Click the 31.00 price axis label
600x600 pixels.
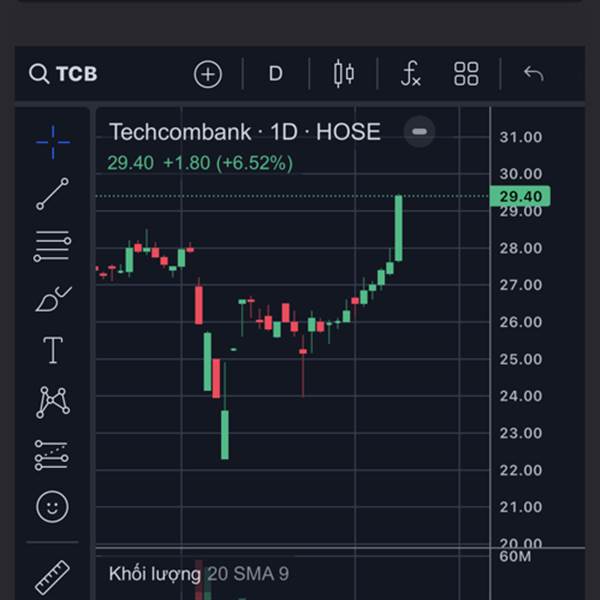click(521, 137)
